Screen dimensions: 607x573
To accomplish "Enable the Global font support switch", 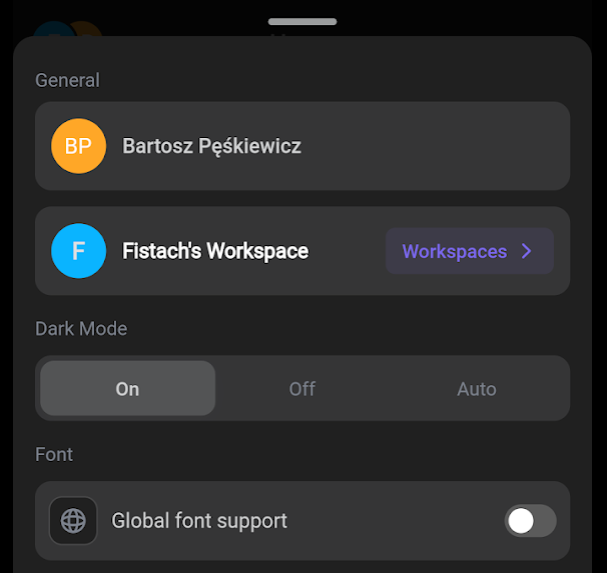I will point(530,521).
